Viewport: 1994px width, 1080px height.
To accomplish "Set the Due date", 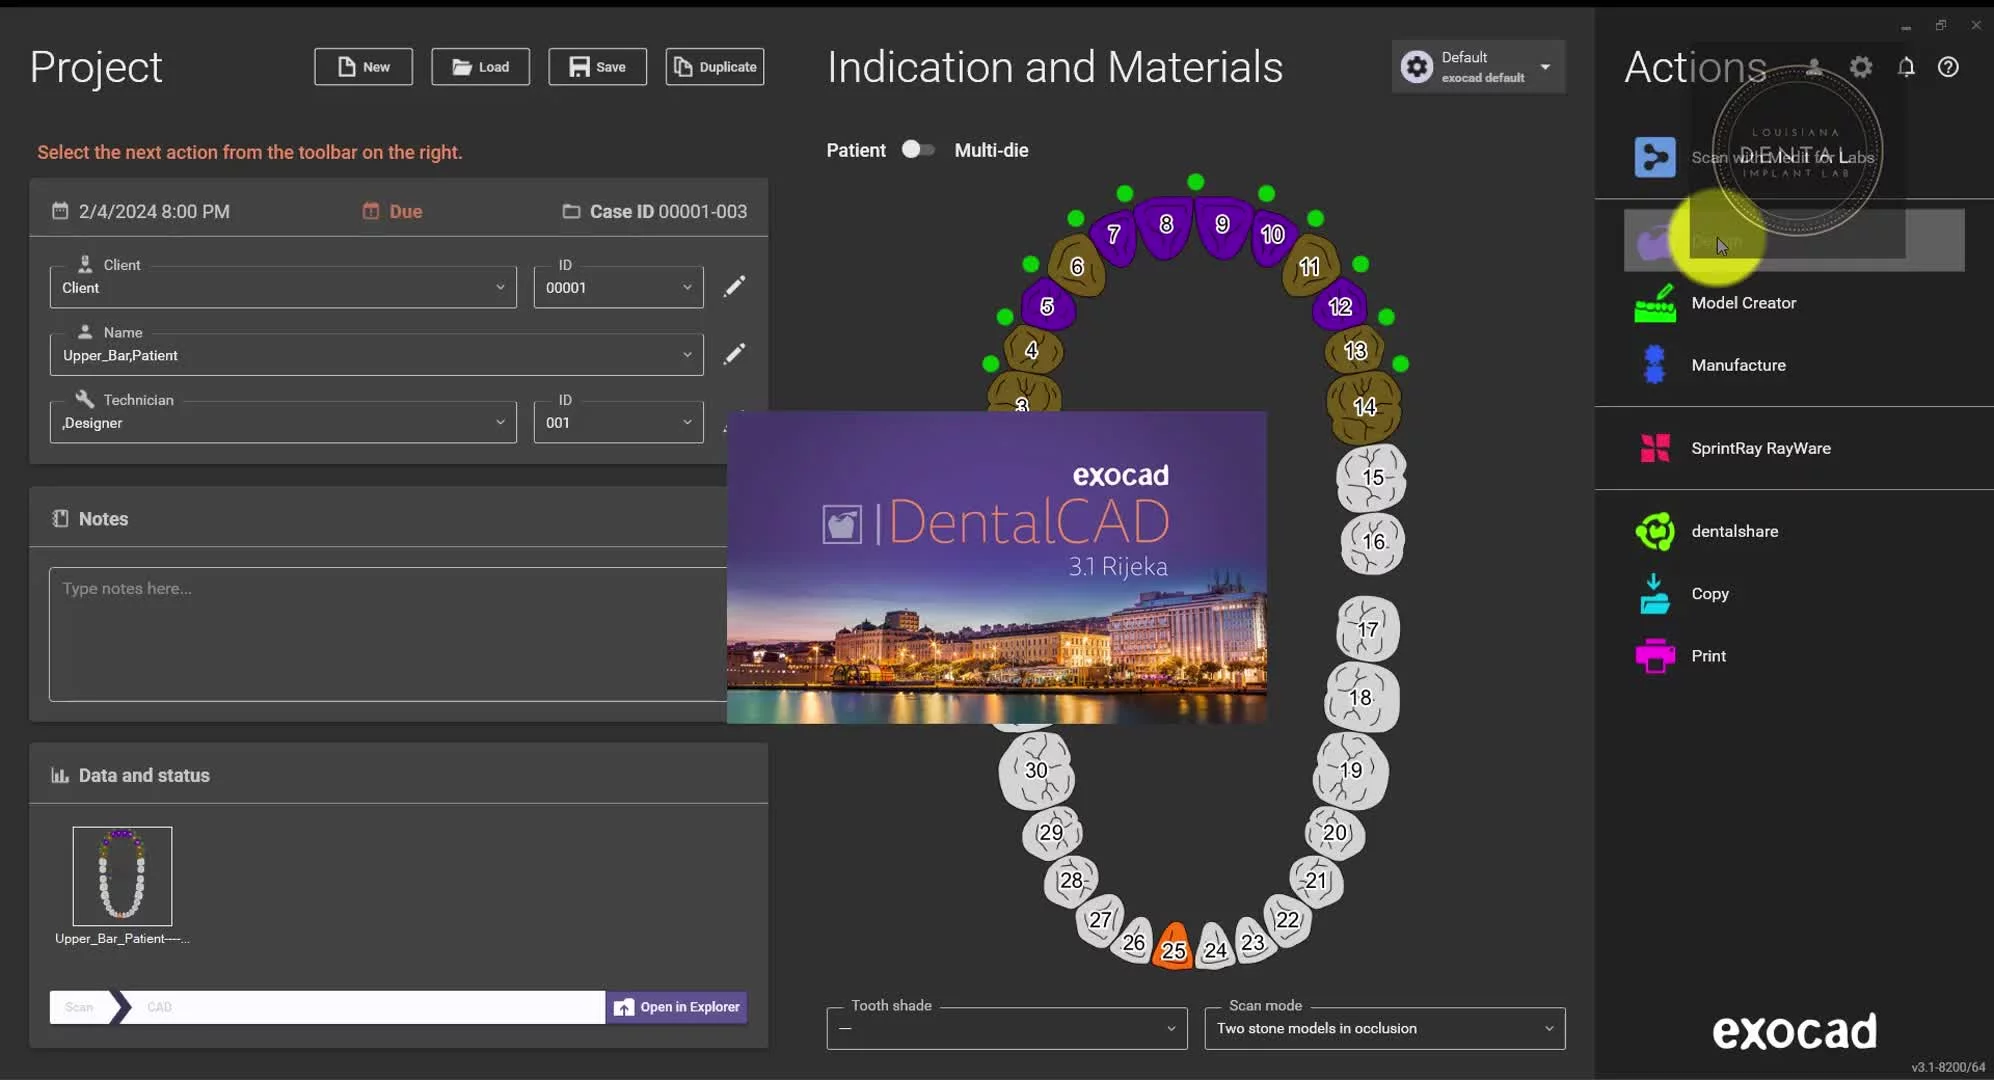I will pos(392,211).
